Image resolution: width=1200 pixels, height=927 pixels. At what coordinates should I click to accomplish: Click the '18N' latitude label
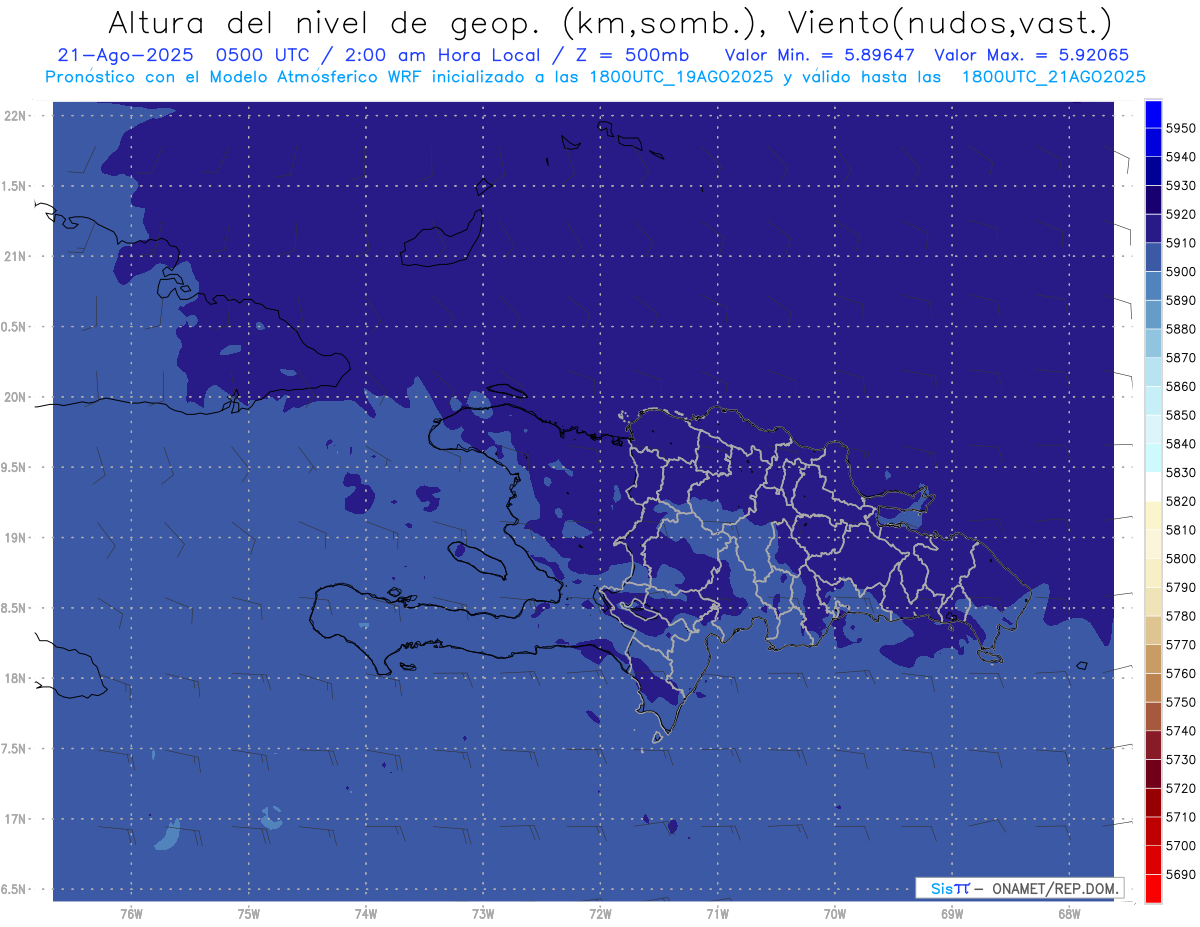[x=14, y=679]
